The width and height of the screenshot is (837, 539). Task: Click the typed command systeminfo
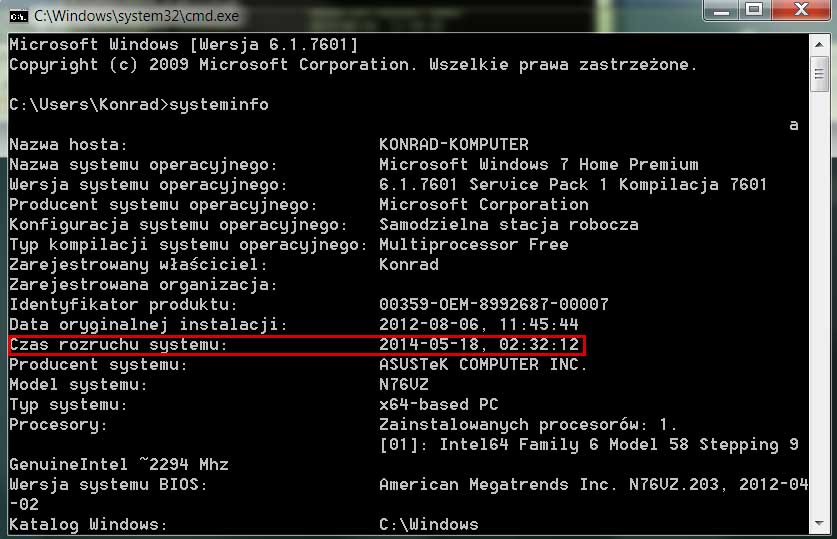coord(219,105)
